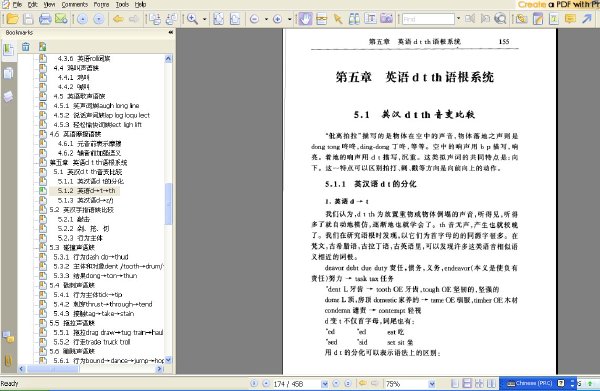The width and height of the screenshot is (600, 391).
Task: Click the greyed Next View arrow in toolbar
Action: 134,19
